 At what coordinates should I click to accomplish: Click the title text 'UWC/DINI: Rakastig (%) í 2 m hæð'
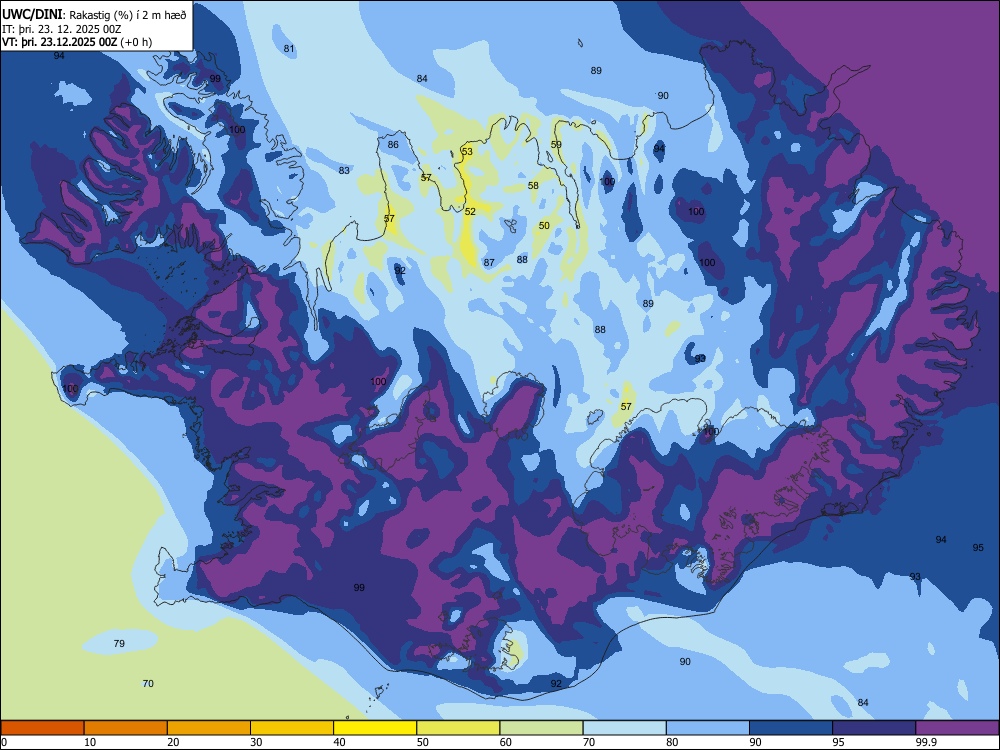pos(94,15)
